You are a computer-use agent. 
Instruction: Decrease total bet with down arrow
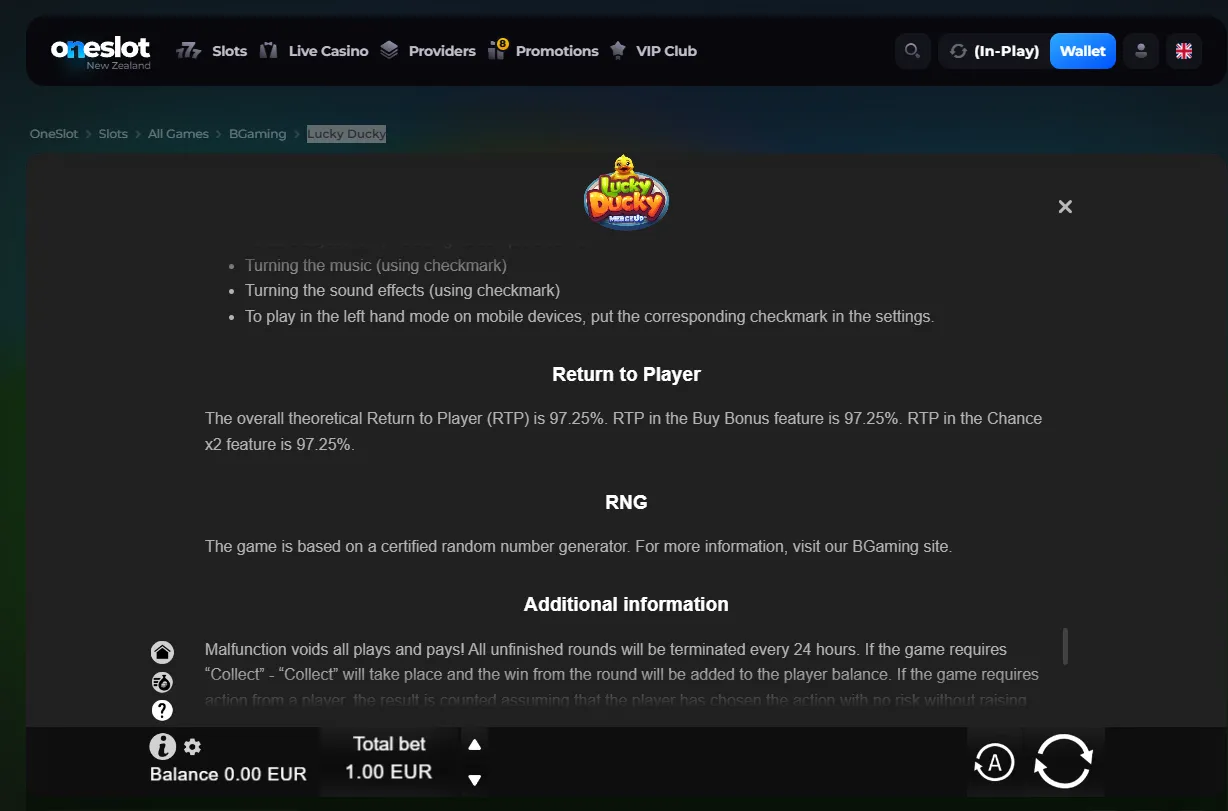click(x=475, y=780)
